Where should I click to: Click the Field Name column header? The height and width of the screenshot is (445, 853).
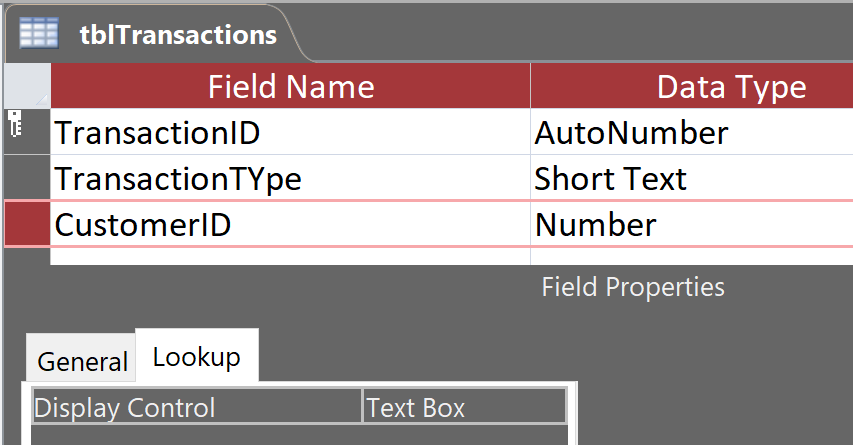(290, 87)
